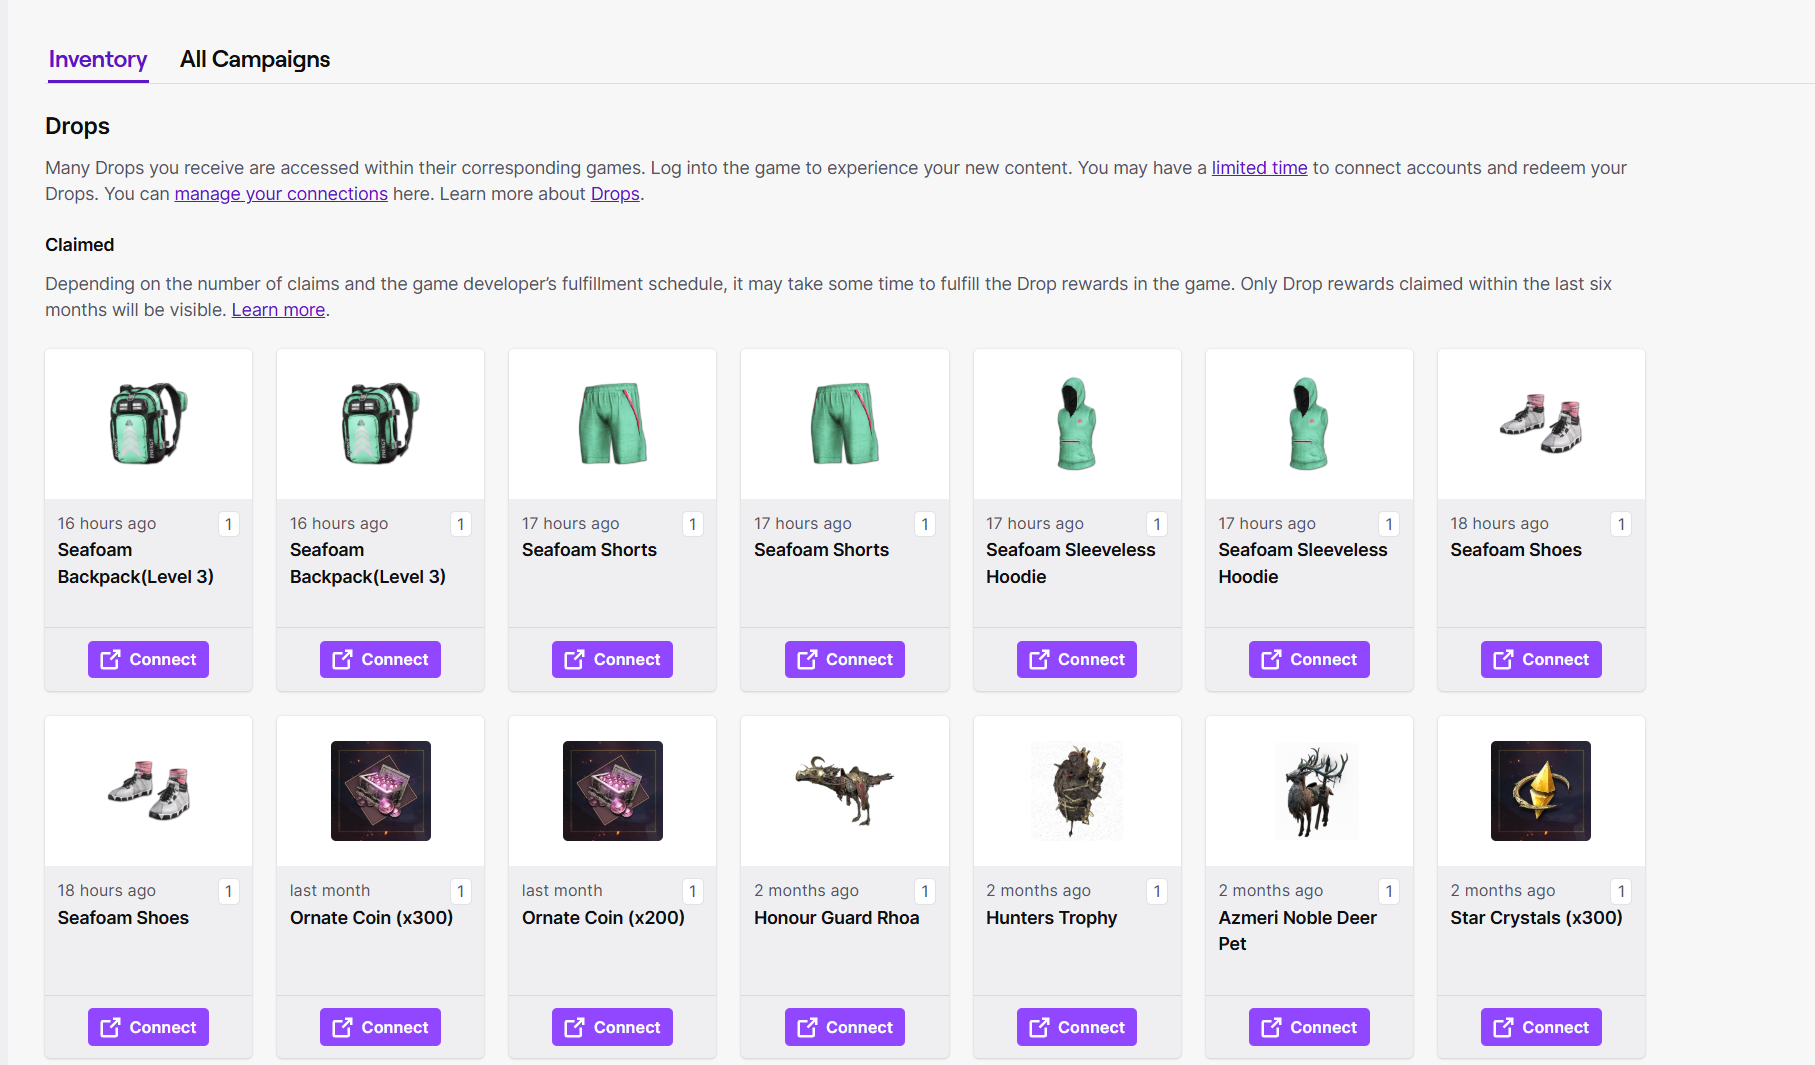Click the Hunters Trophy item image
Screen dimensions: 1815x1065
[x=1077, y=791]
